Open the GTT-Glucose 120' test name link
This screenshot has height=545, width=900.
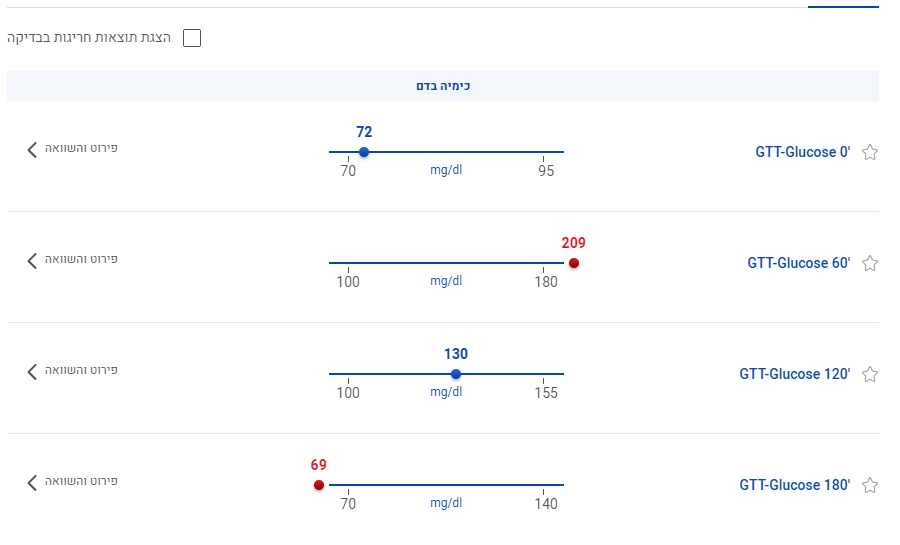[x=794, y=374]
